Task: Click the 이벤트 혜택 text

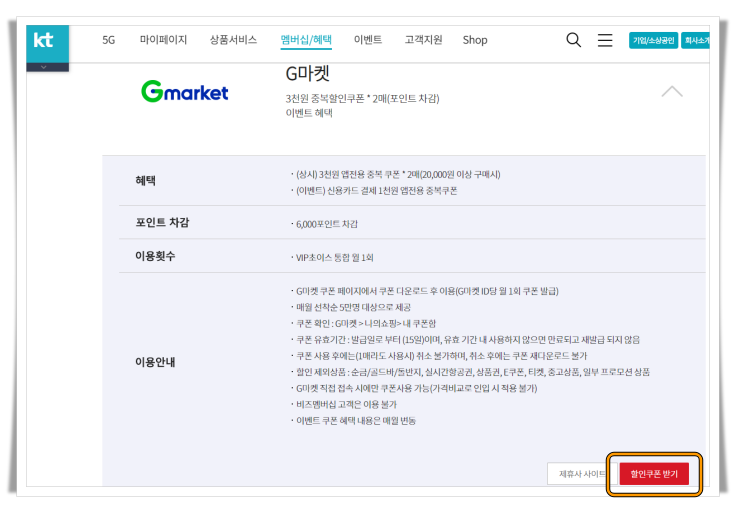Action: (309, 113)
